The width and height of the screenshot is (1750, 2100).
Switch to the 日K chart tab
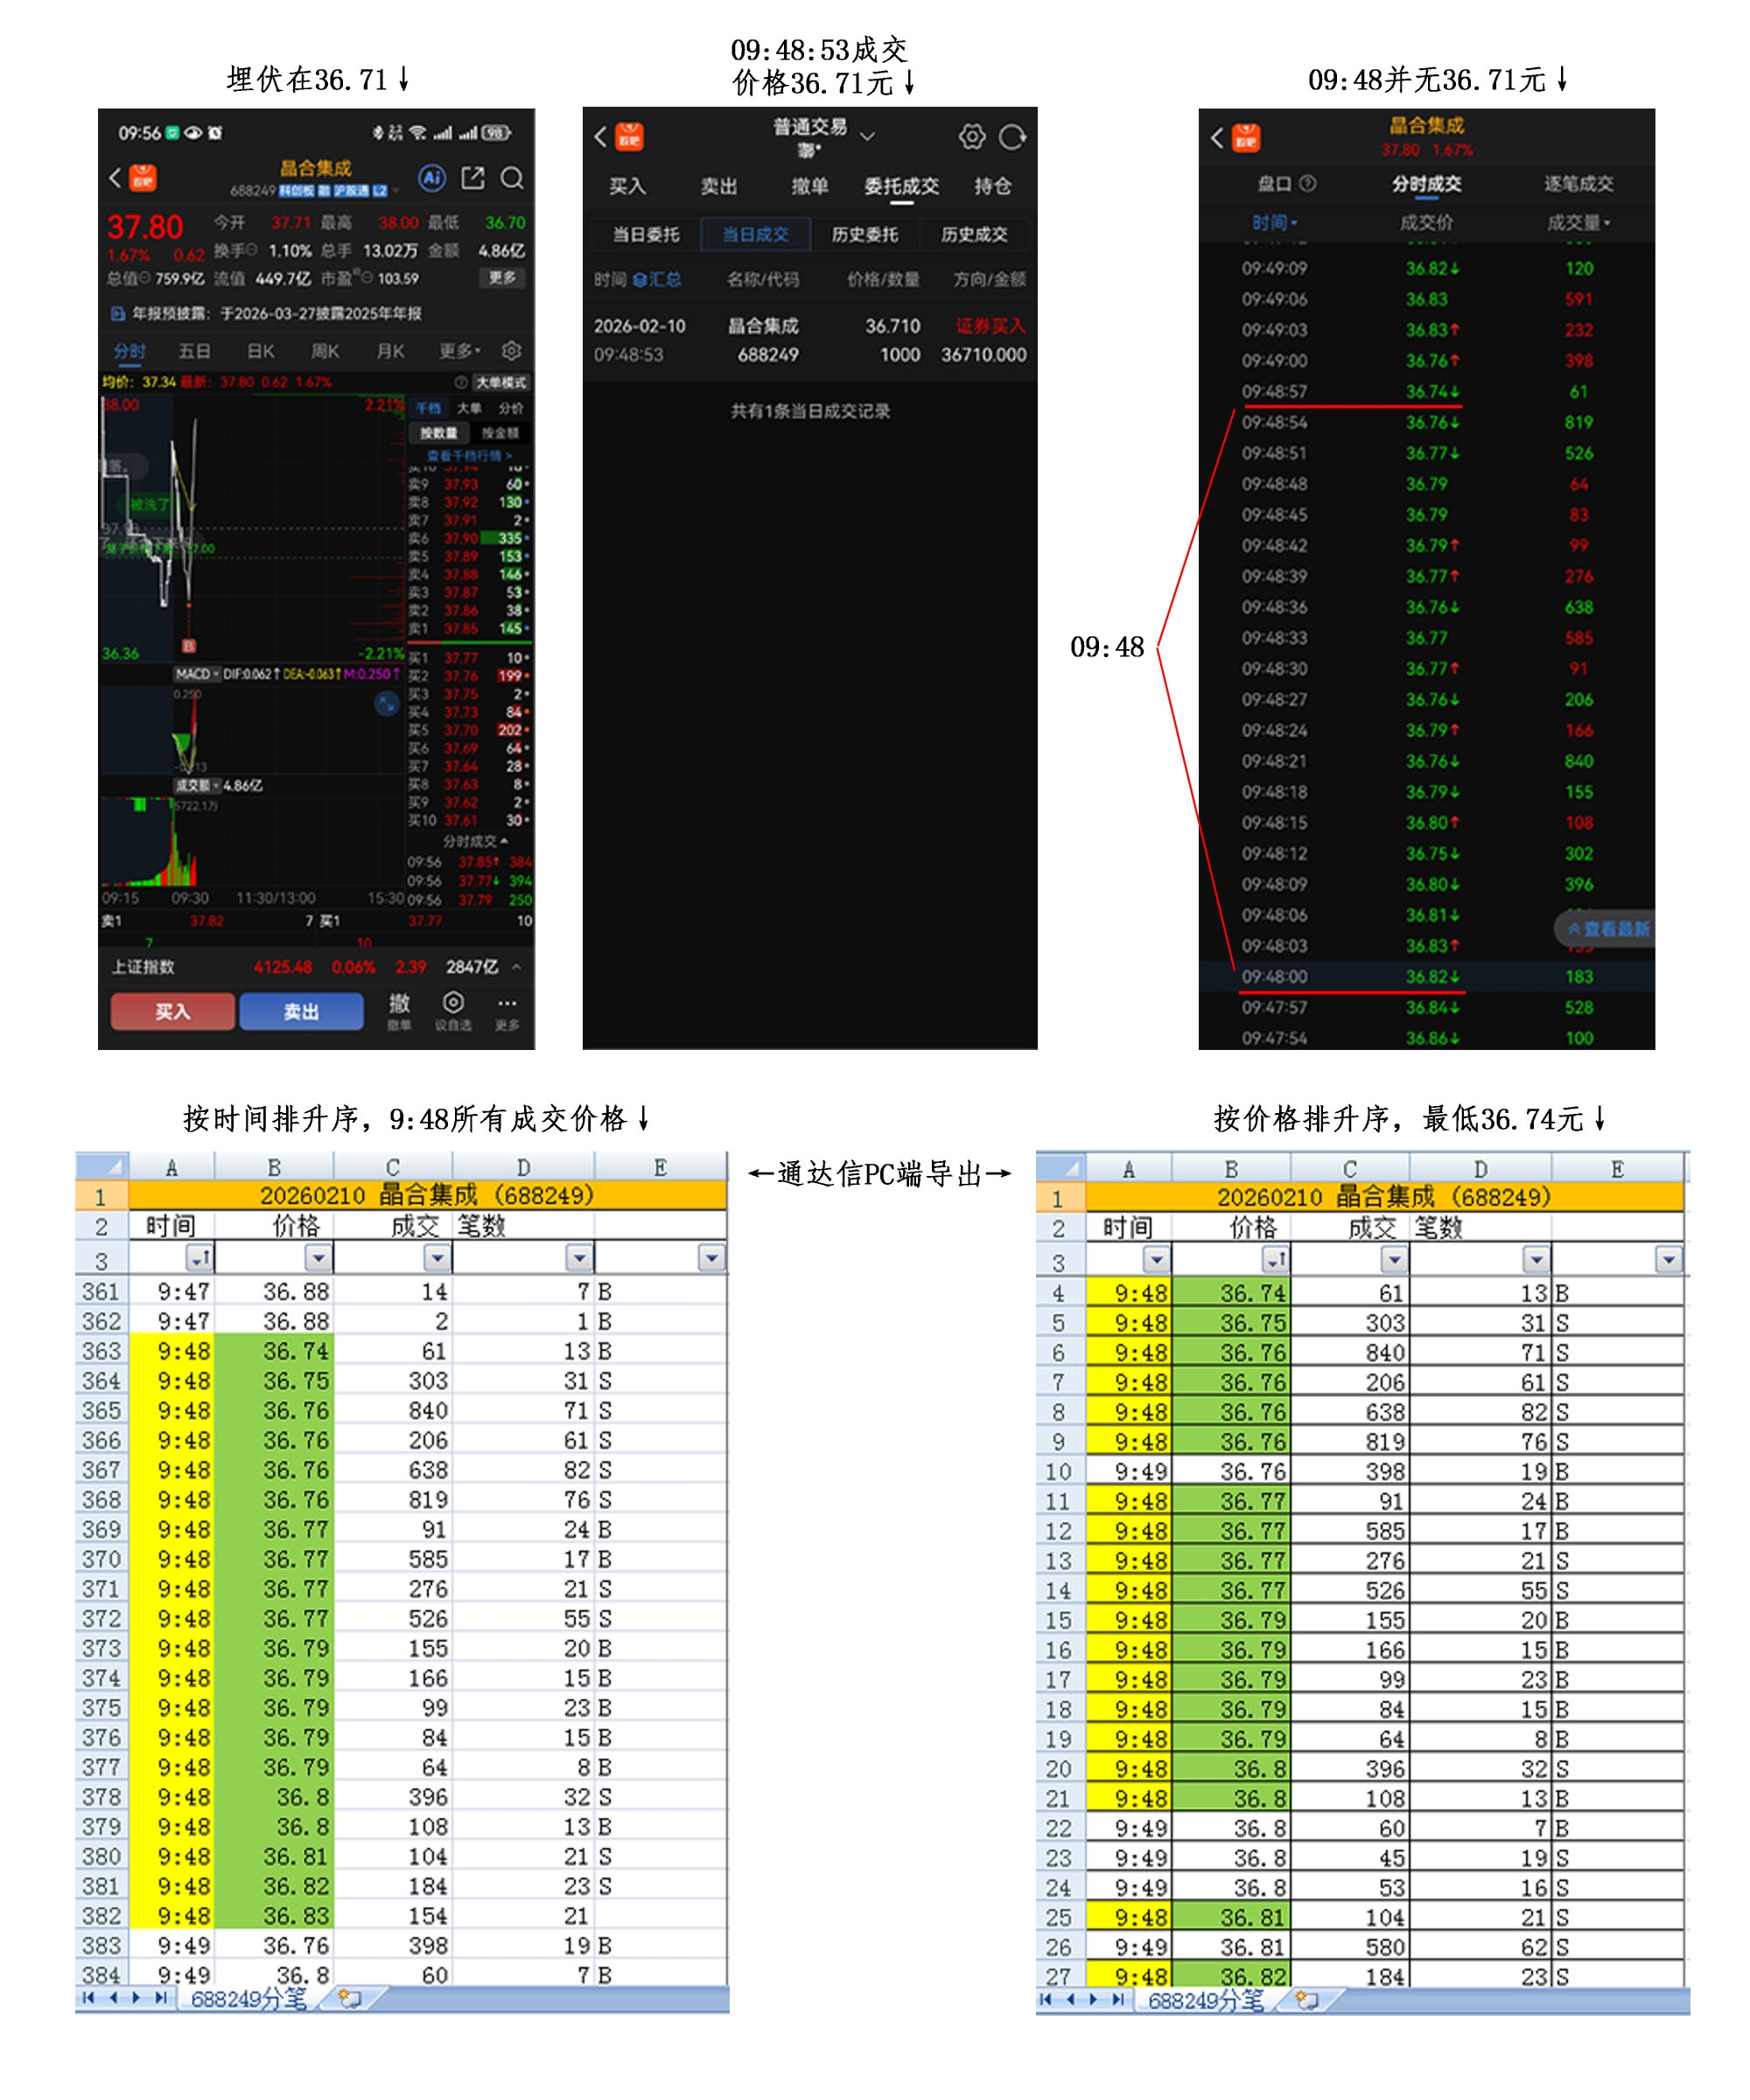point(260,351)
